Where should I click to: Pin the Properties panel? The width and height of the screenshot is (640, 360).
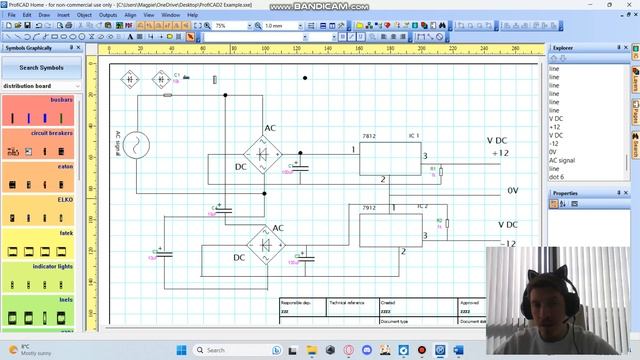[x=618, y=193]
